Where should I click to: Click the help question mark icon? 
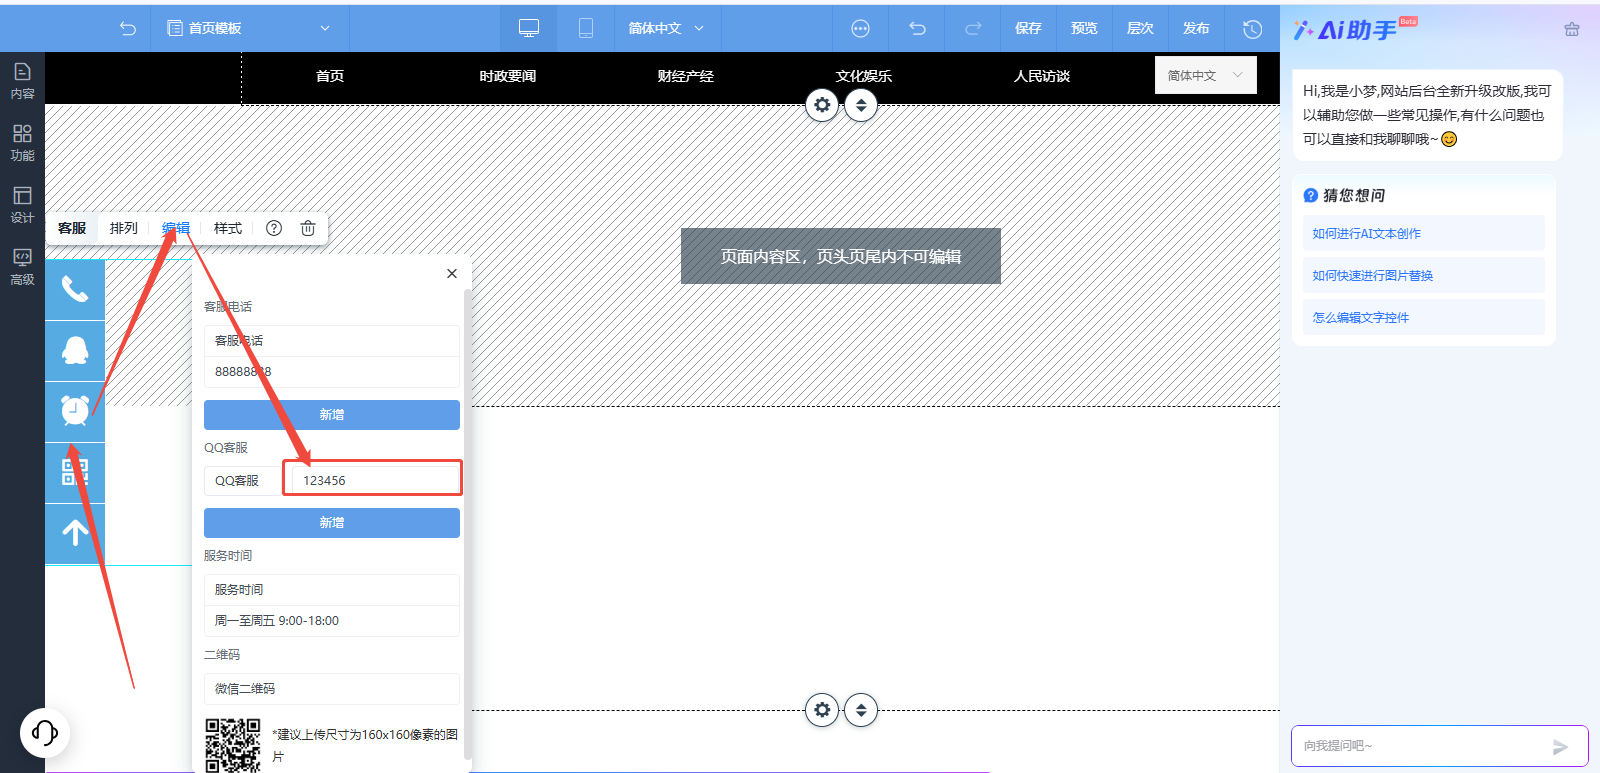(x=274, y=228)
